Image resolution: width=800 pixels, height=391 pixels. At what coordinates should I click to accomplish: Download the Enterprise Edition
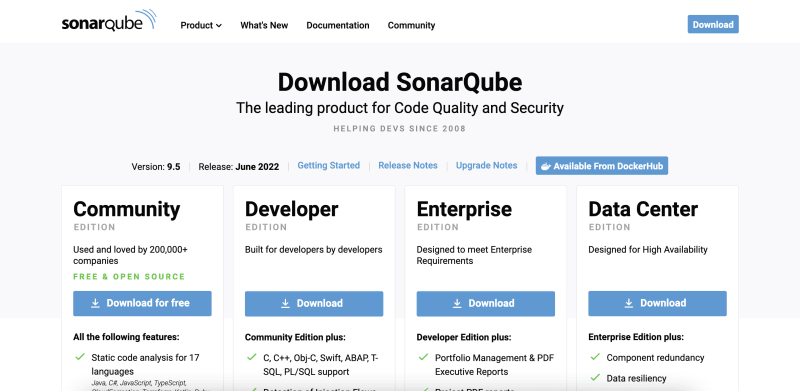point(486,303)
